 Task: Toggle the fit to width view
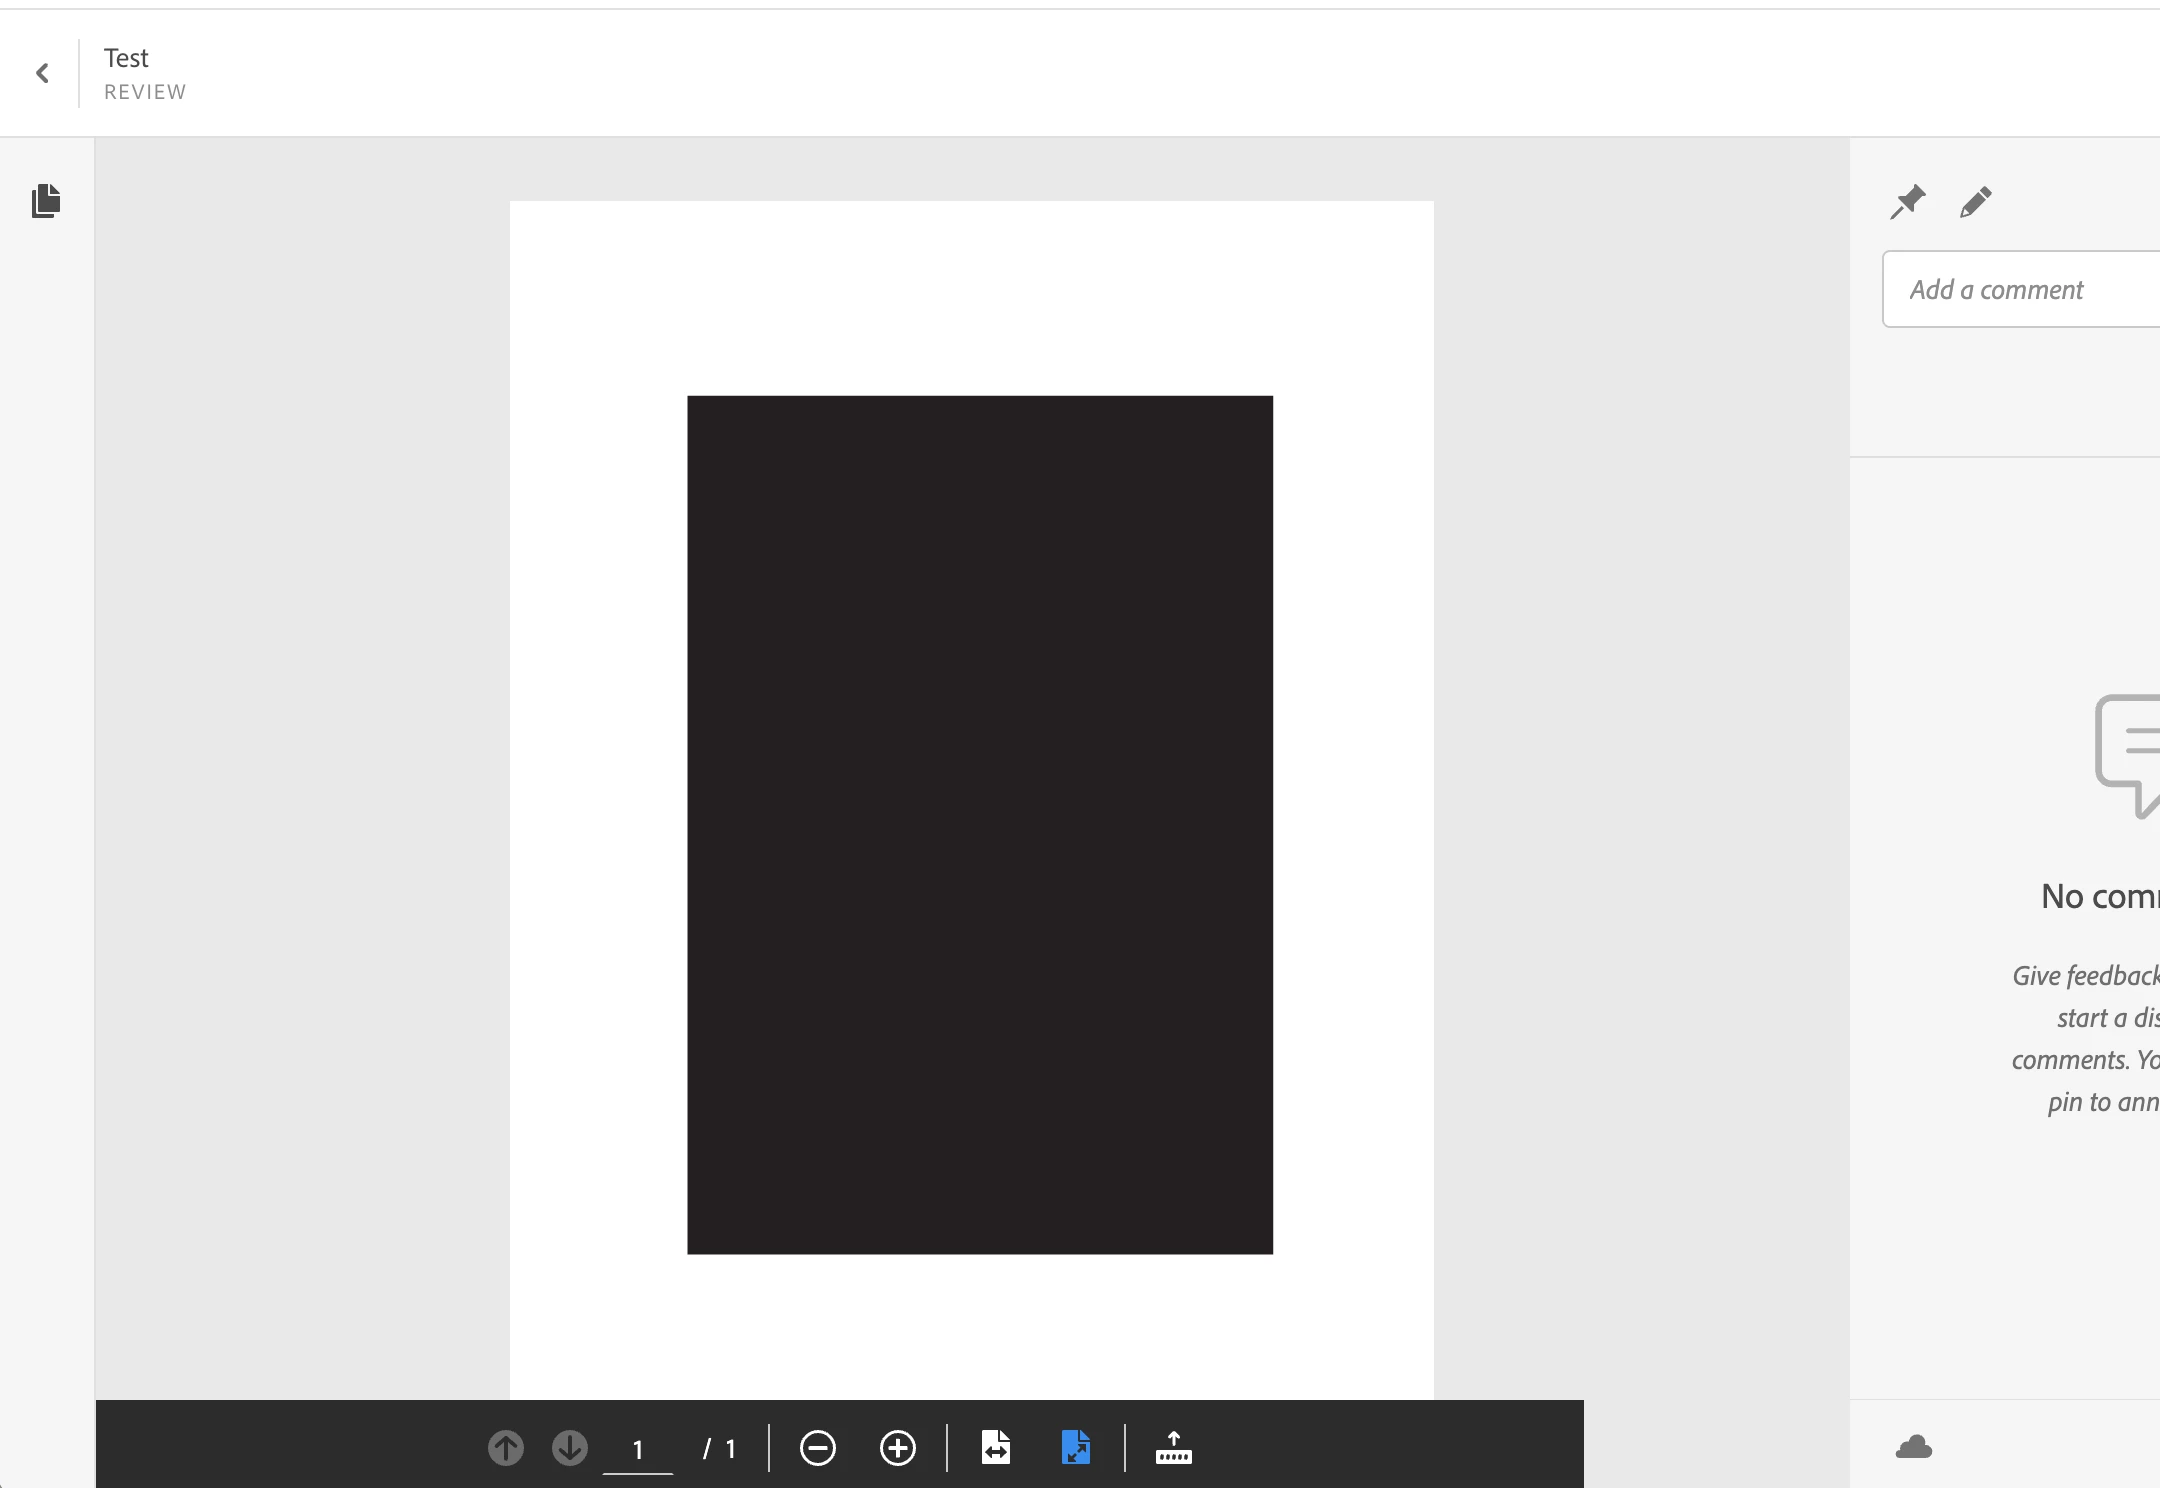(x=996, y=1447)
